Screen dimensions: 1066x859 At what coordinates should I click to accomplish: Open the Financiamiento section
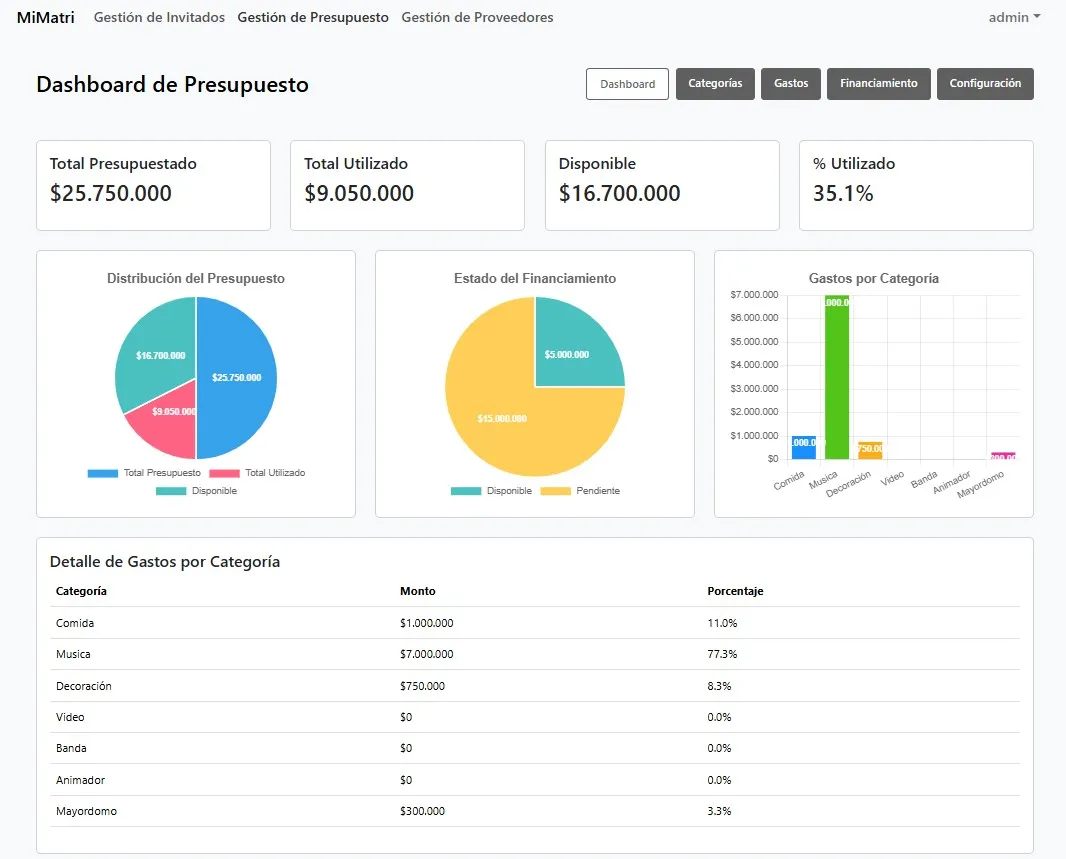tap(878, 84)
